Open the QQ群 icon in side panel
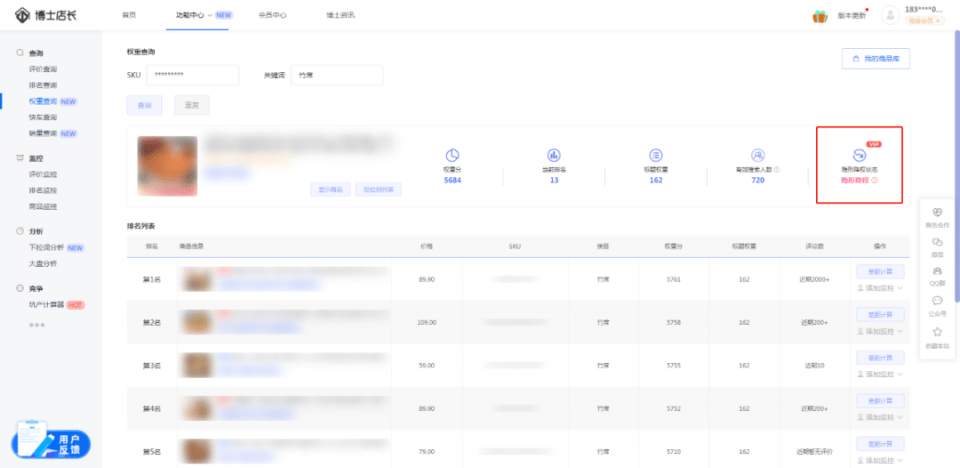 (937, 271)
